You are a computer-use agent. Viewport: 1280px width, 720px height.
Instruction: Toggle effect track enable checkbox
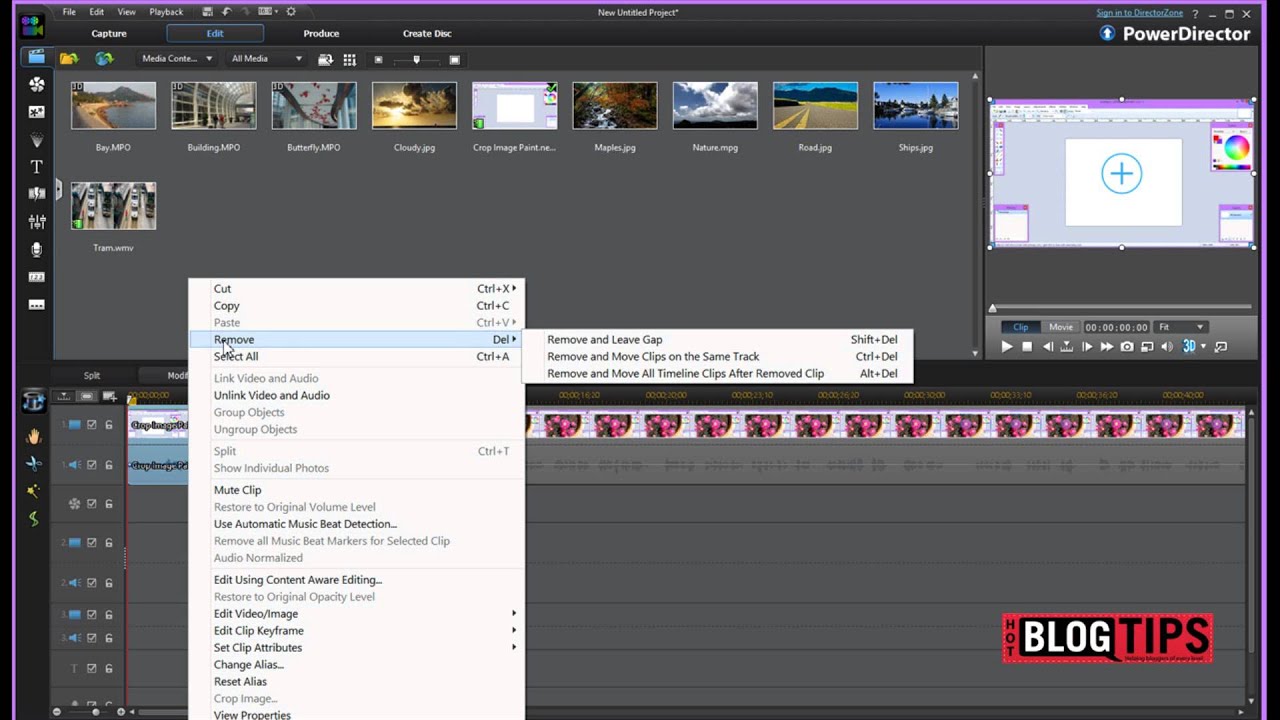tap(92, 504)
